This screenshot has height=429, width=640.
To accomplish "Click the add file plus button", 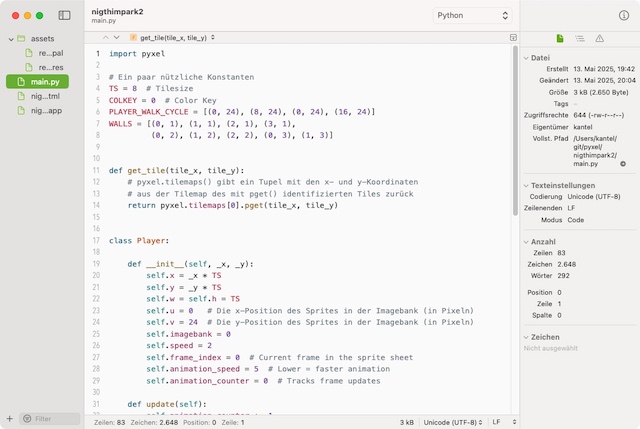I will click(x=10, y=419).
